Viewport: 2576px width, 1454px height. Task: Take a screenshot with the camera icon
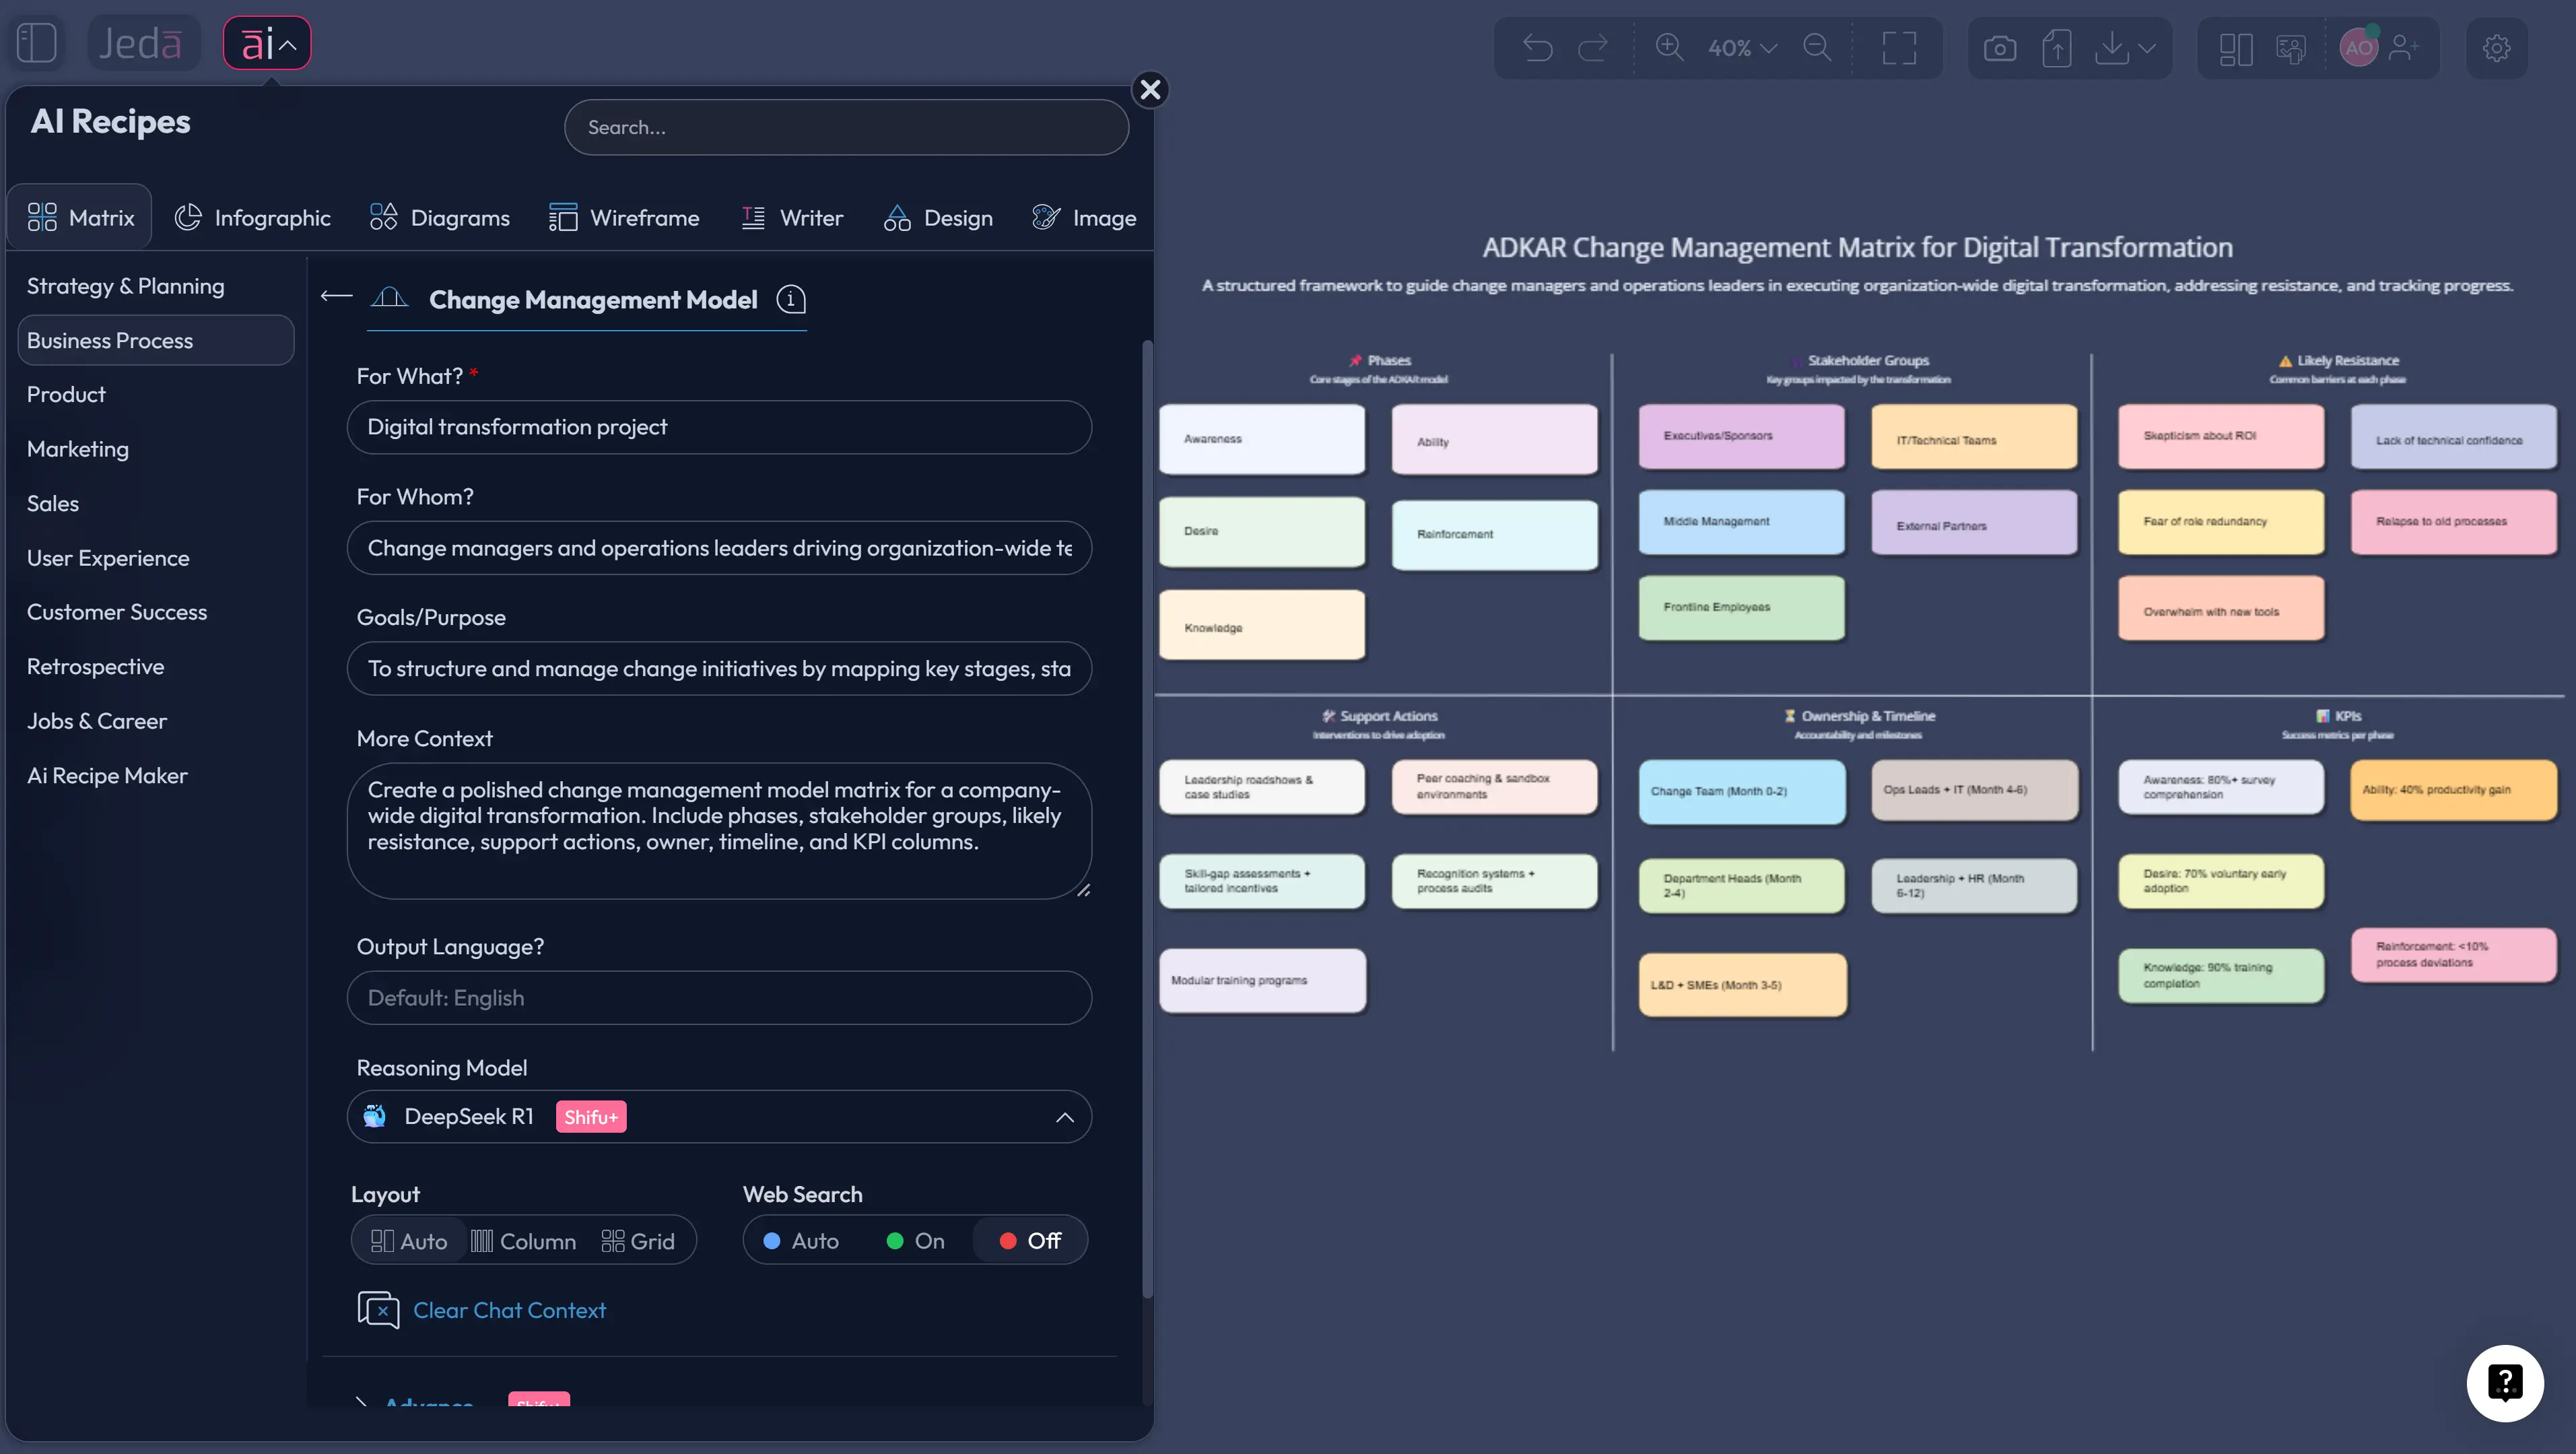2000,48
